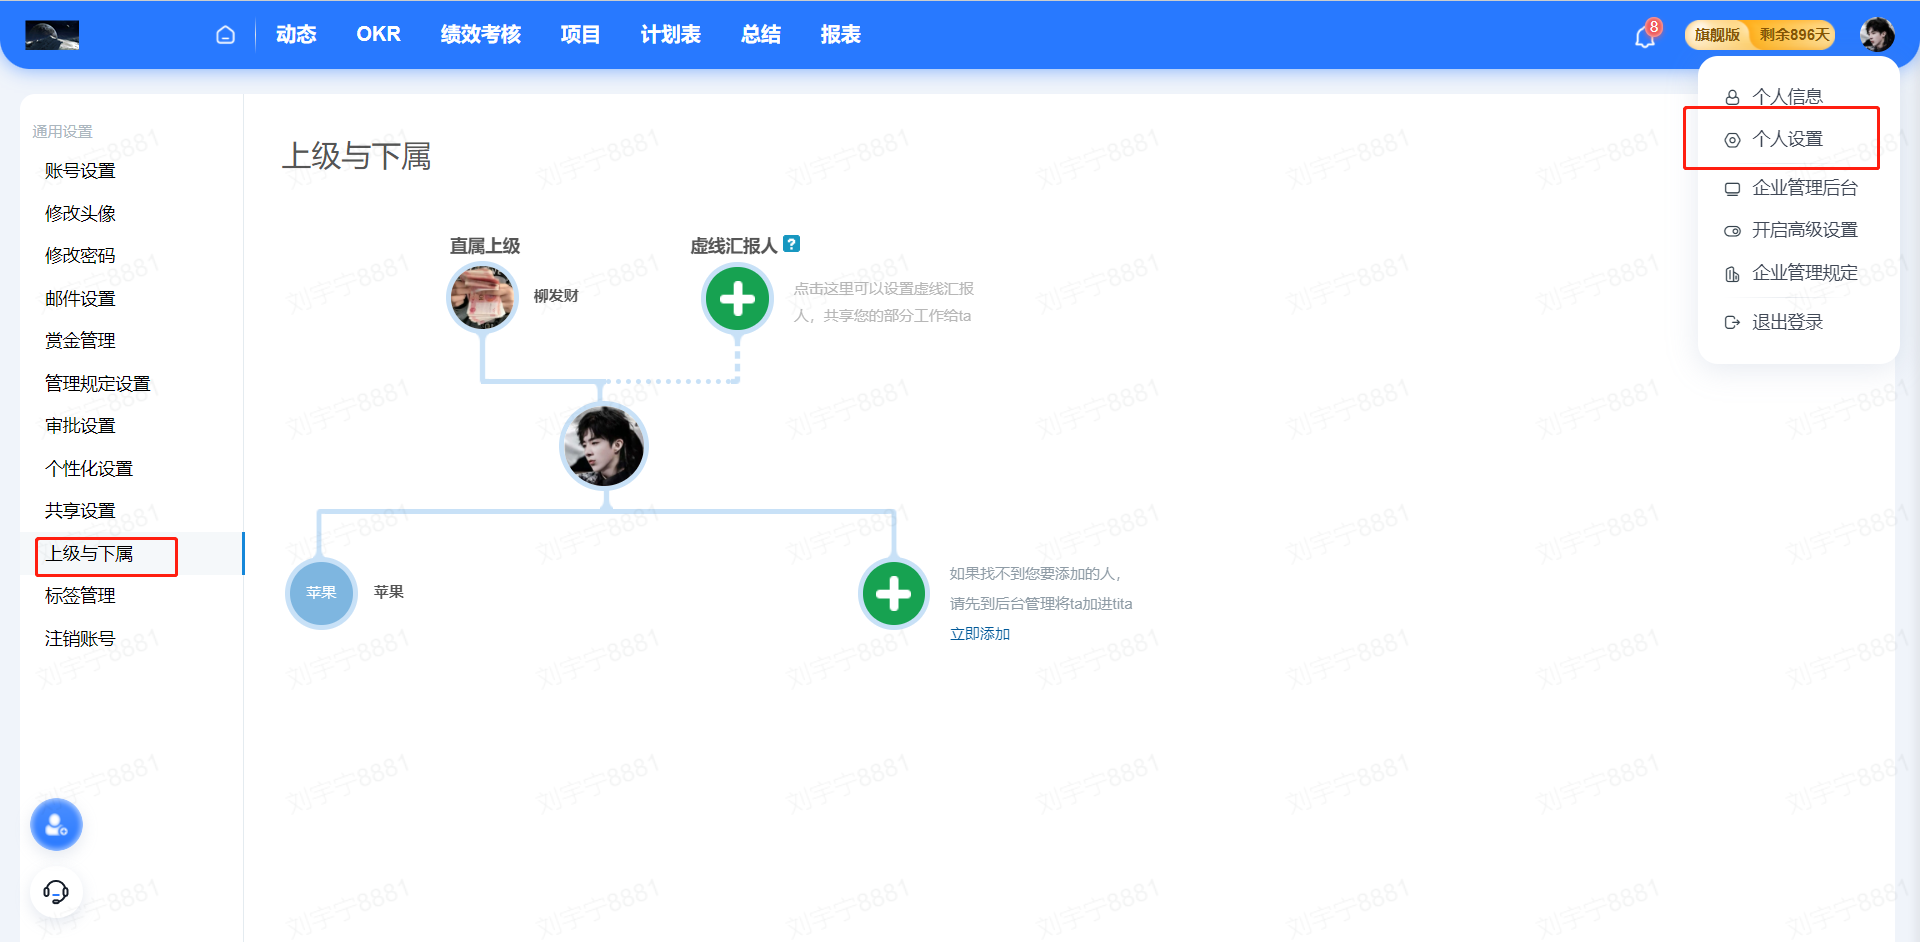
Task: Choose 退出登录 from the dropdown menu
Action: 1787,322
